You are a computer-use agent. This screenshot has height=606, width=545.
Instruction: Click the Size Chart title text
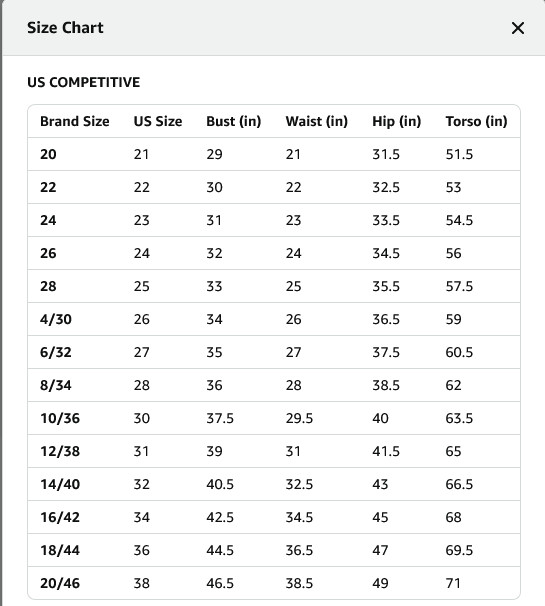point(65,28)
